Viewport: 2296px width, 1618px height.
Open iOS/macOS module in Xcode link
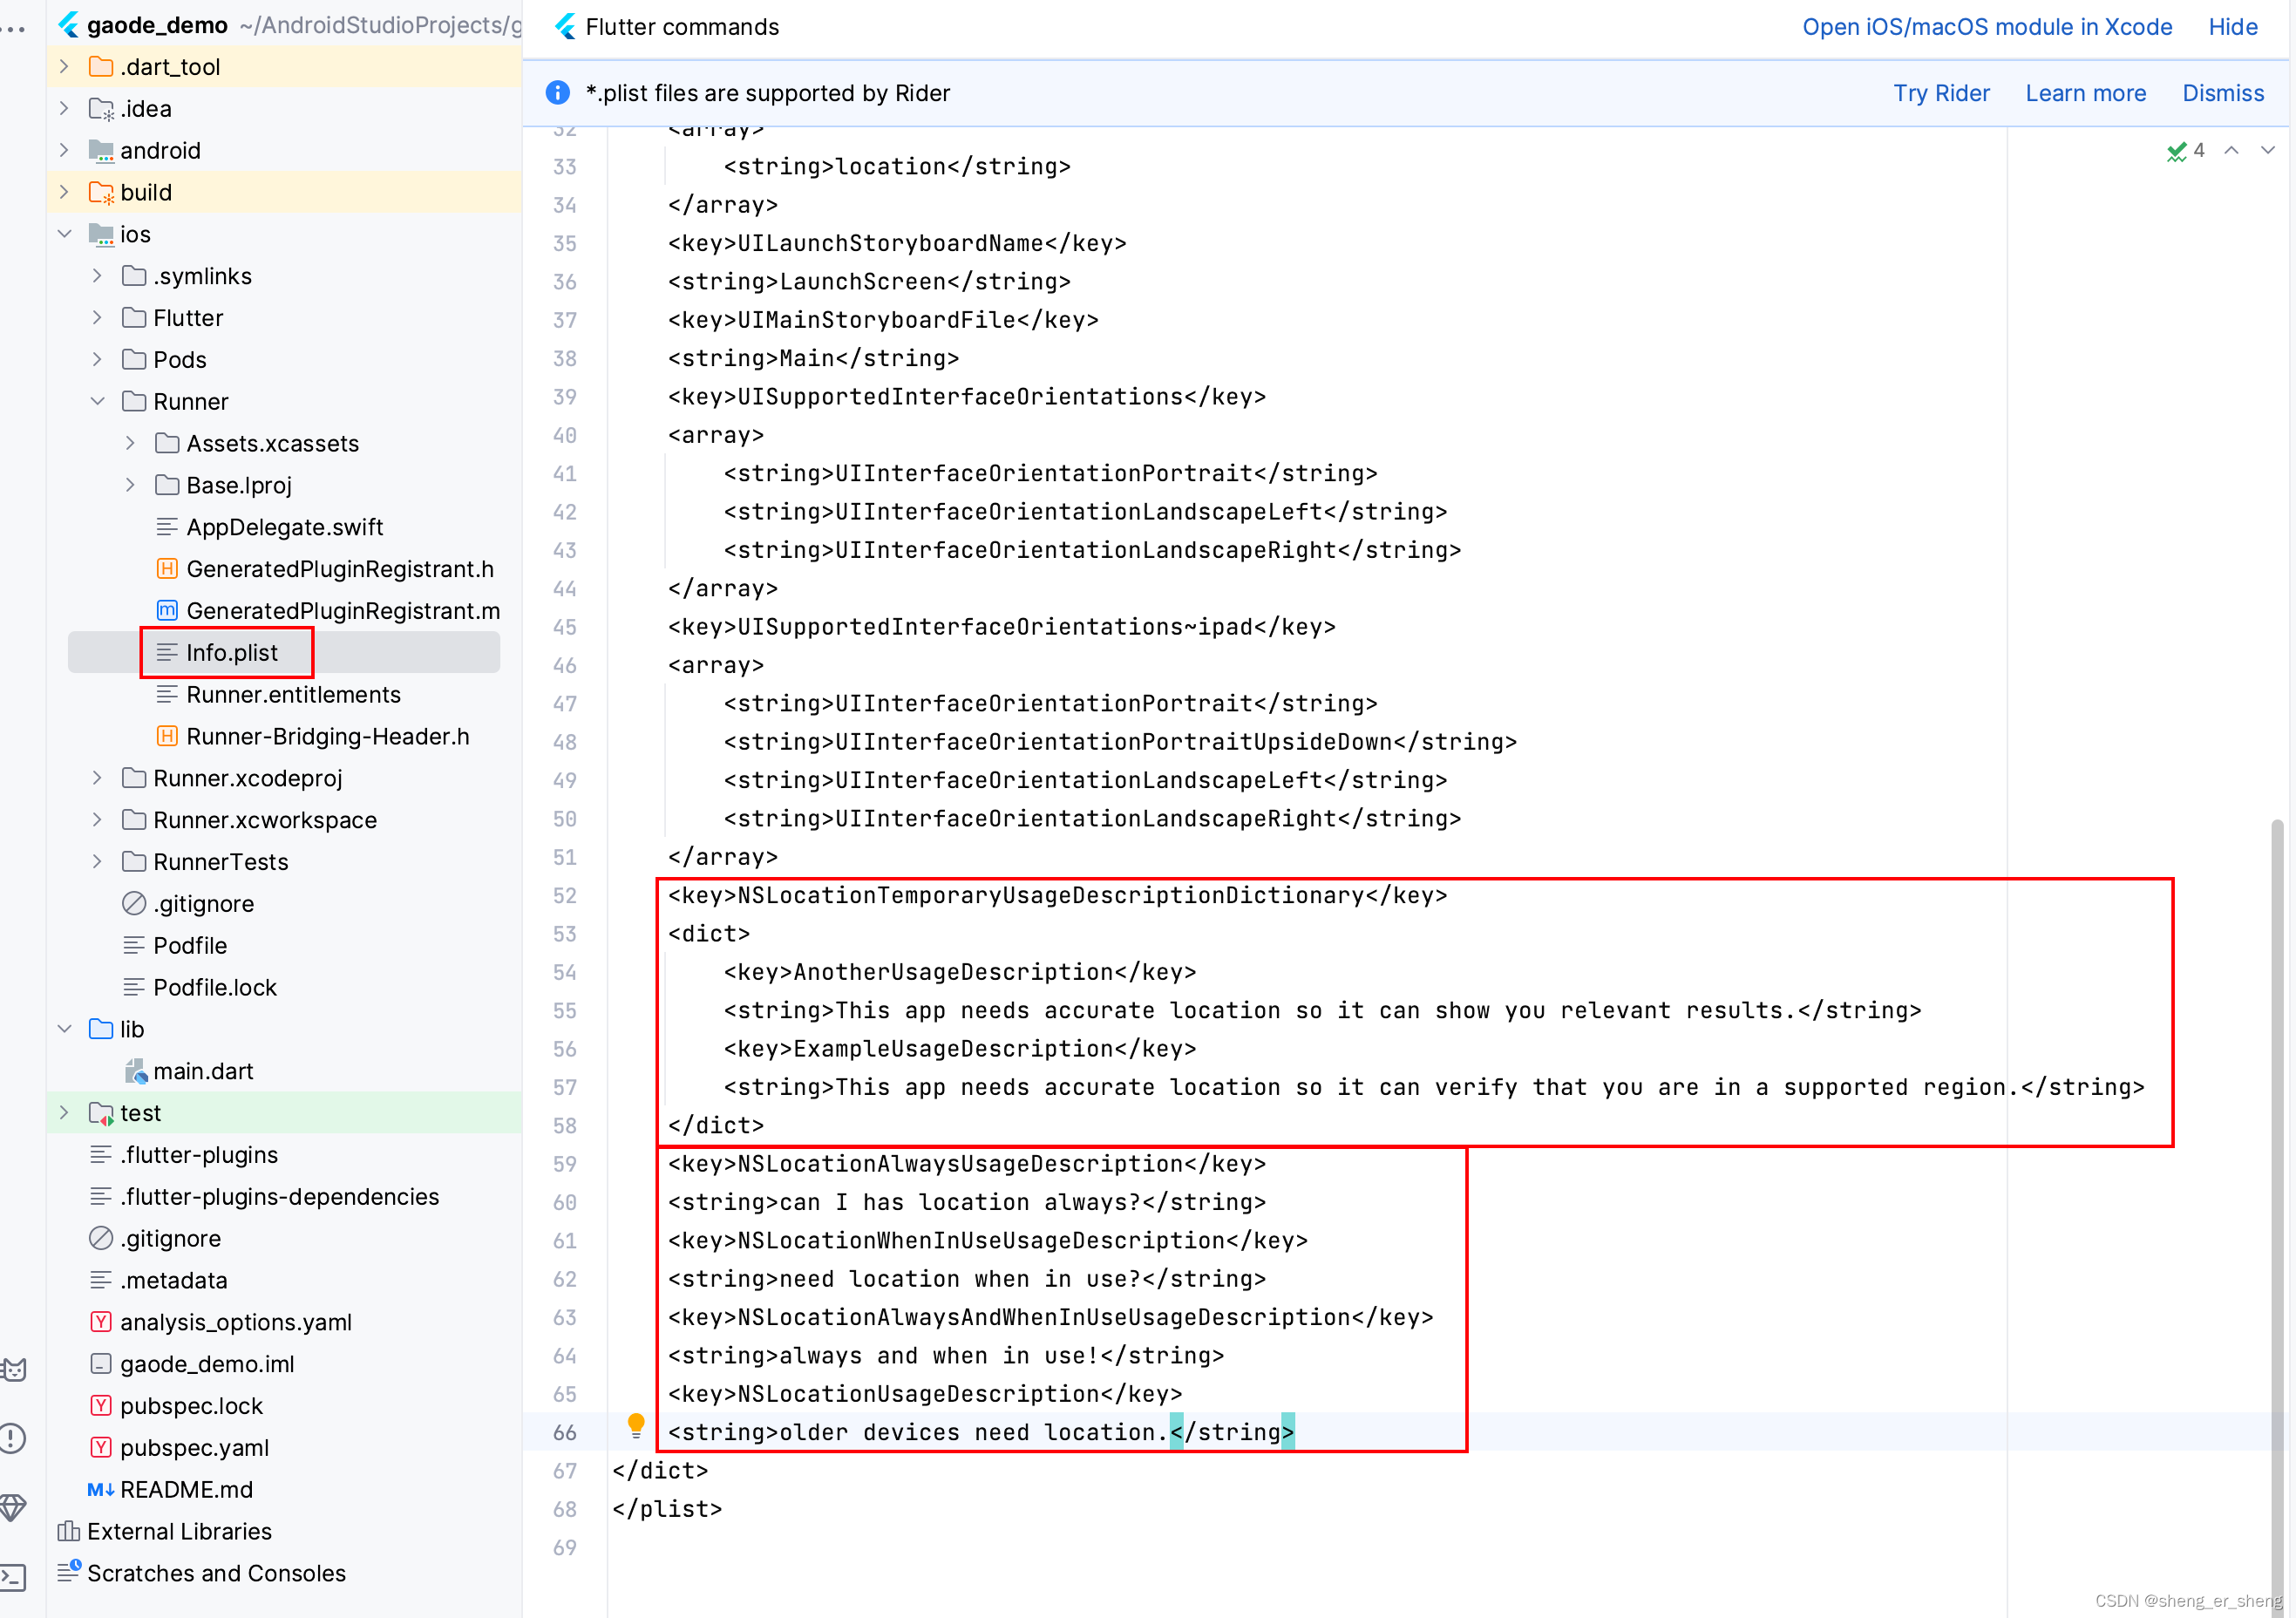(x=1987, y=27)
